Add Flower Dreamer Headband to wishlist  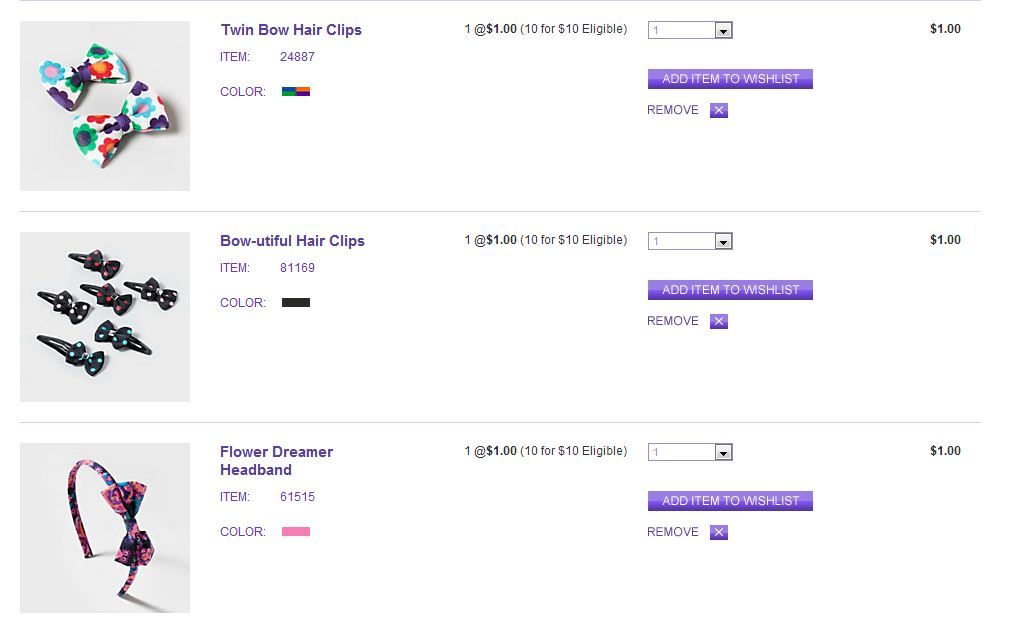click(x=730, y=501)
